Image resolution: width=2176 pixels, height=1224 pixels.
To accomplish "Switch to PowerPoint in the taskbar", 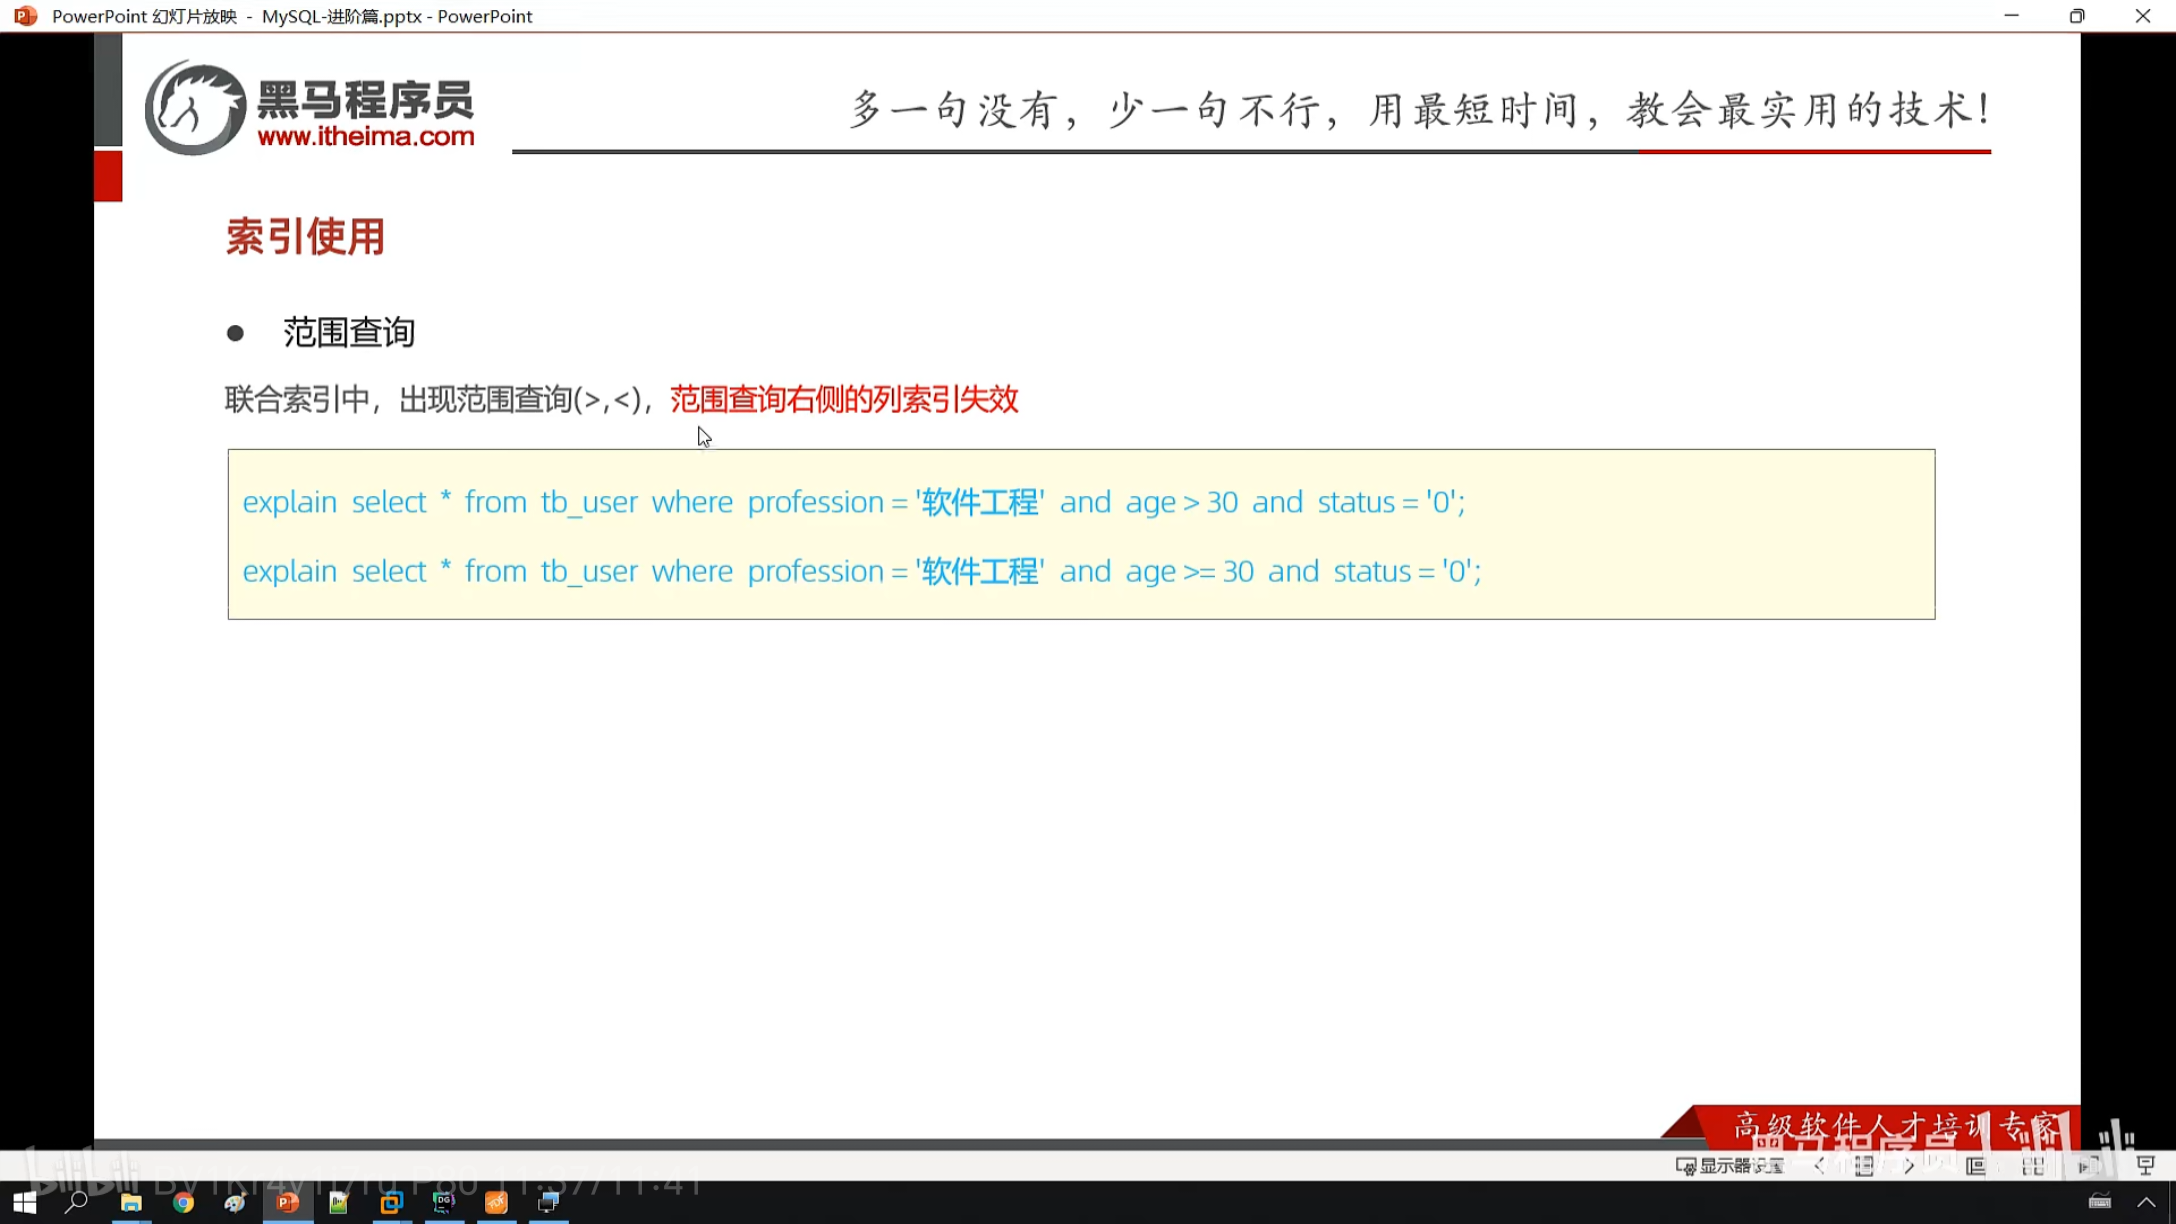I will coord(288,1202).
